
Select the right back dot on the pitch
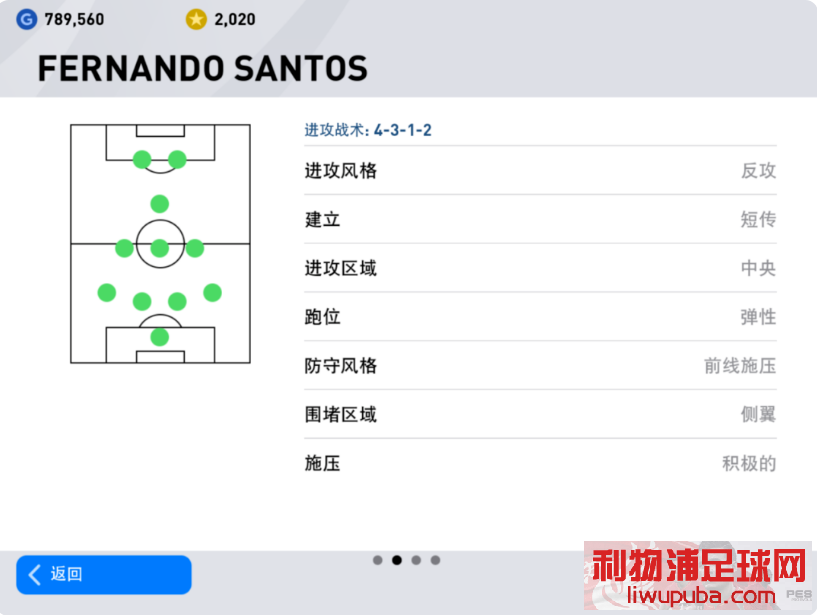212,292
